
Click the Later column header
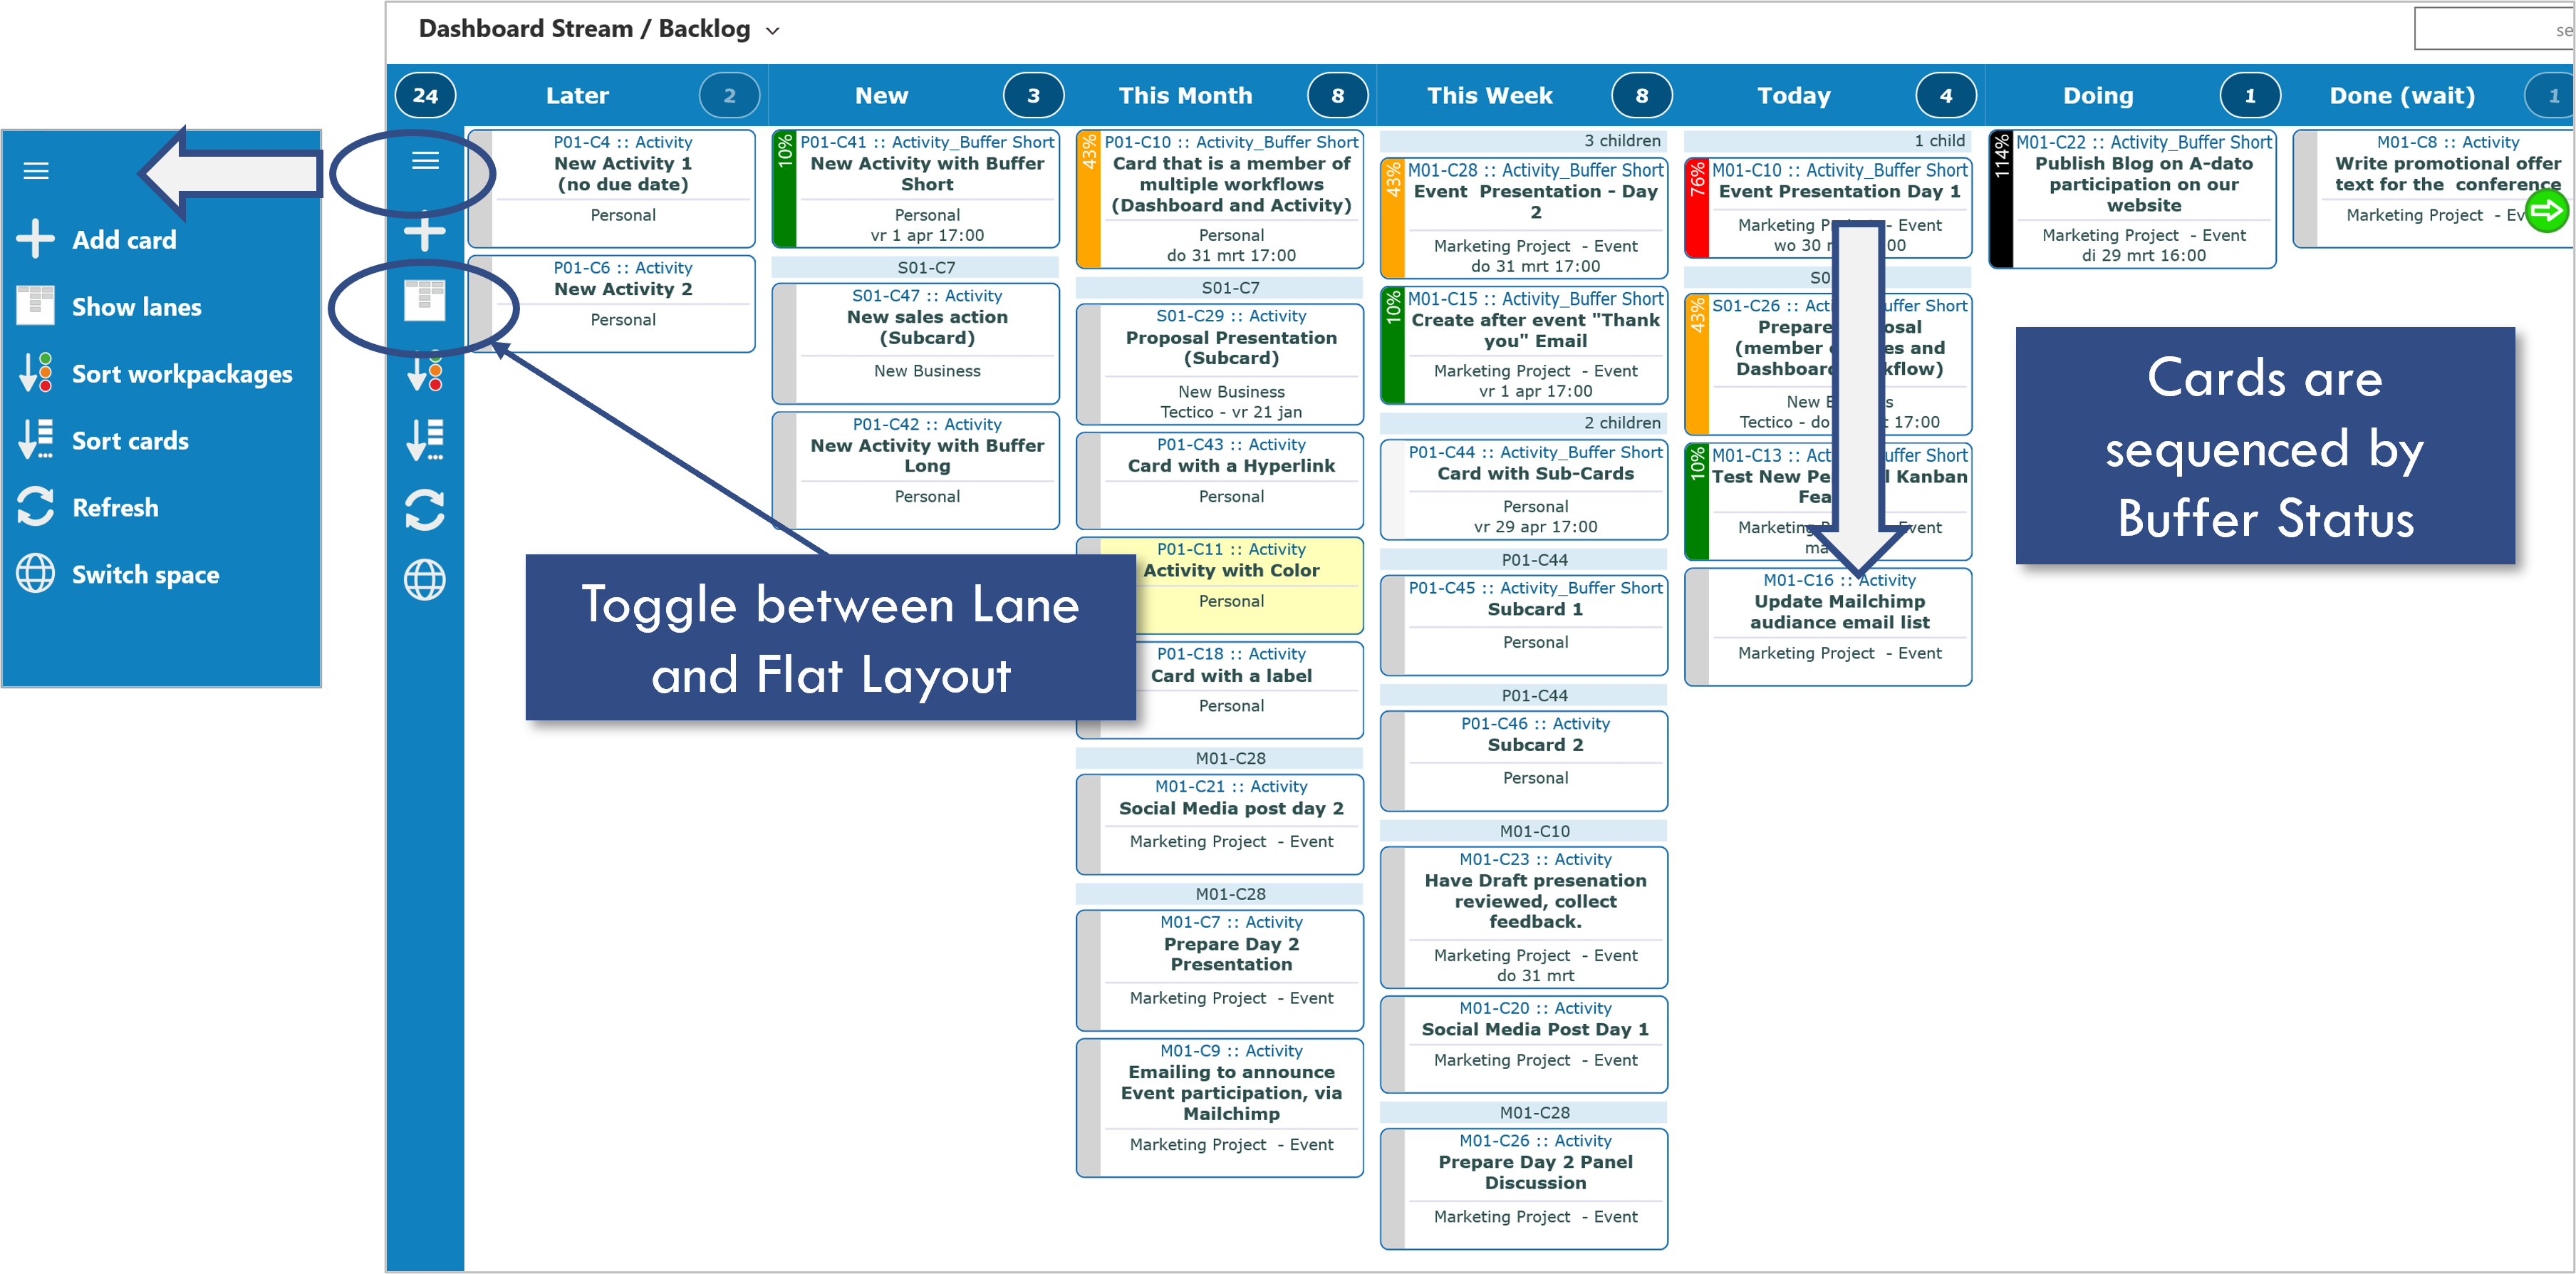577,96
